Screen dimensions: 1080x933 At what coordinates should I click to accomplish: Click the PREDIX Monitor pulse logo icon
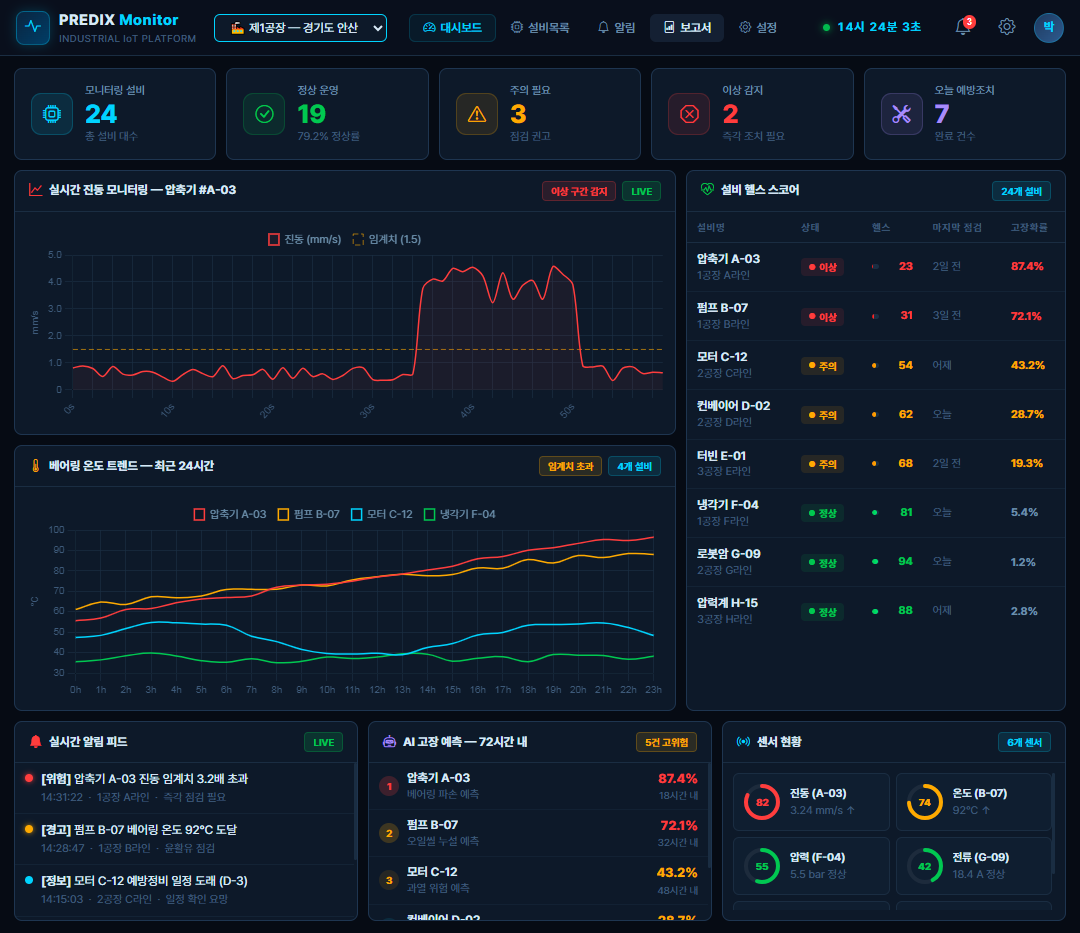click(33, 28)
